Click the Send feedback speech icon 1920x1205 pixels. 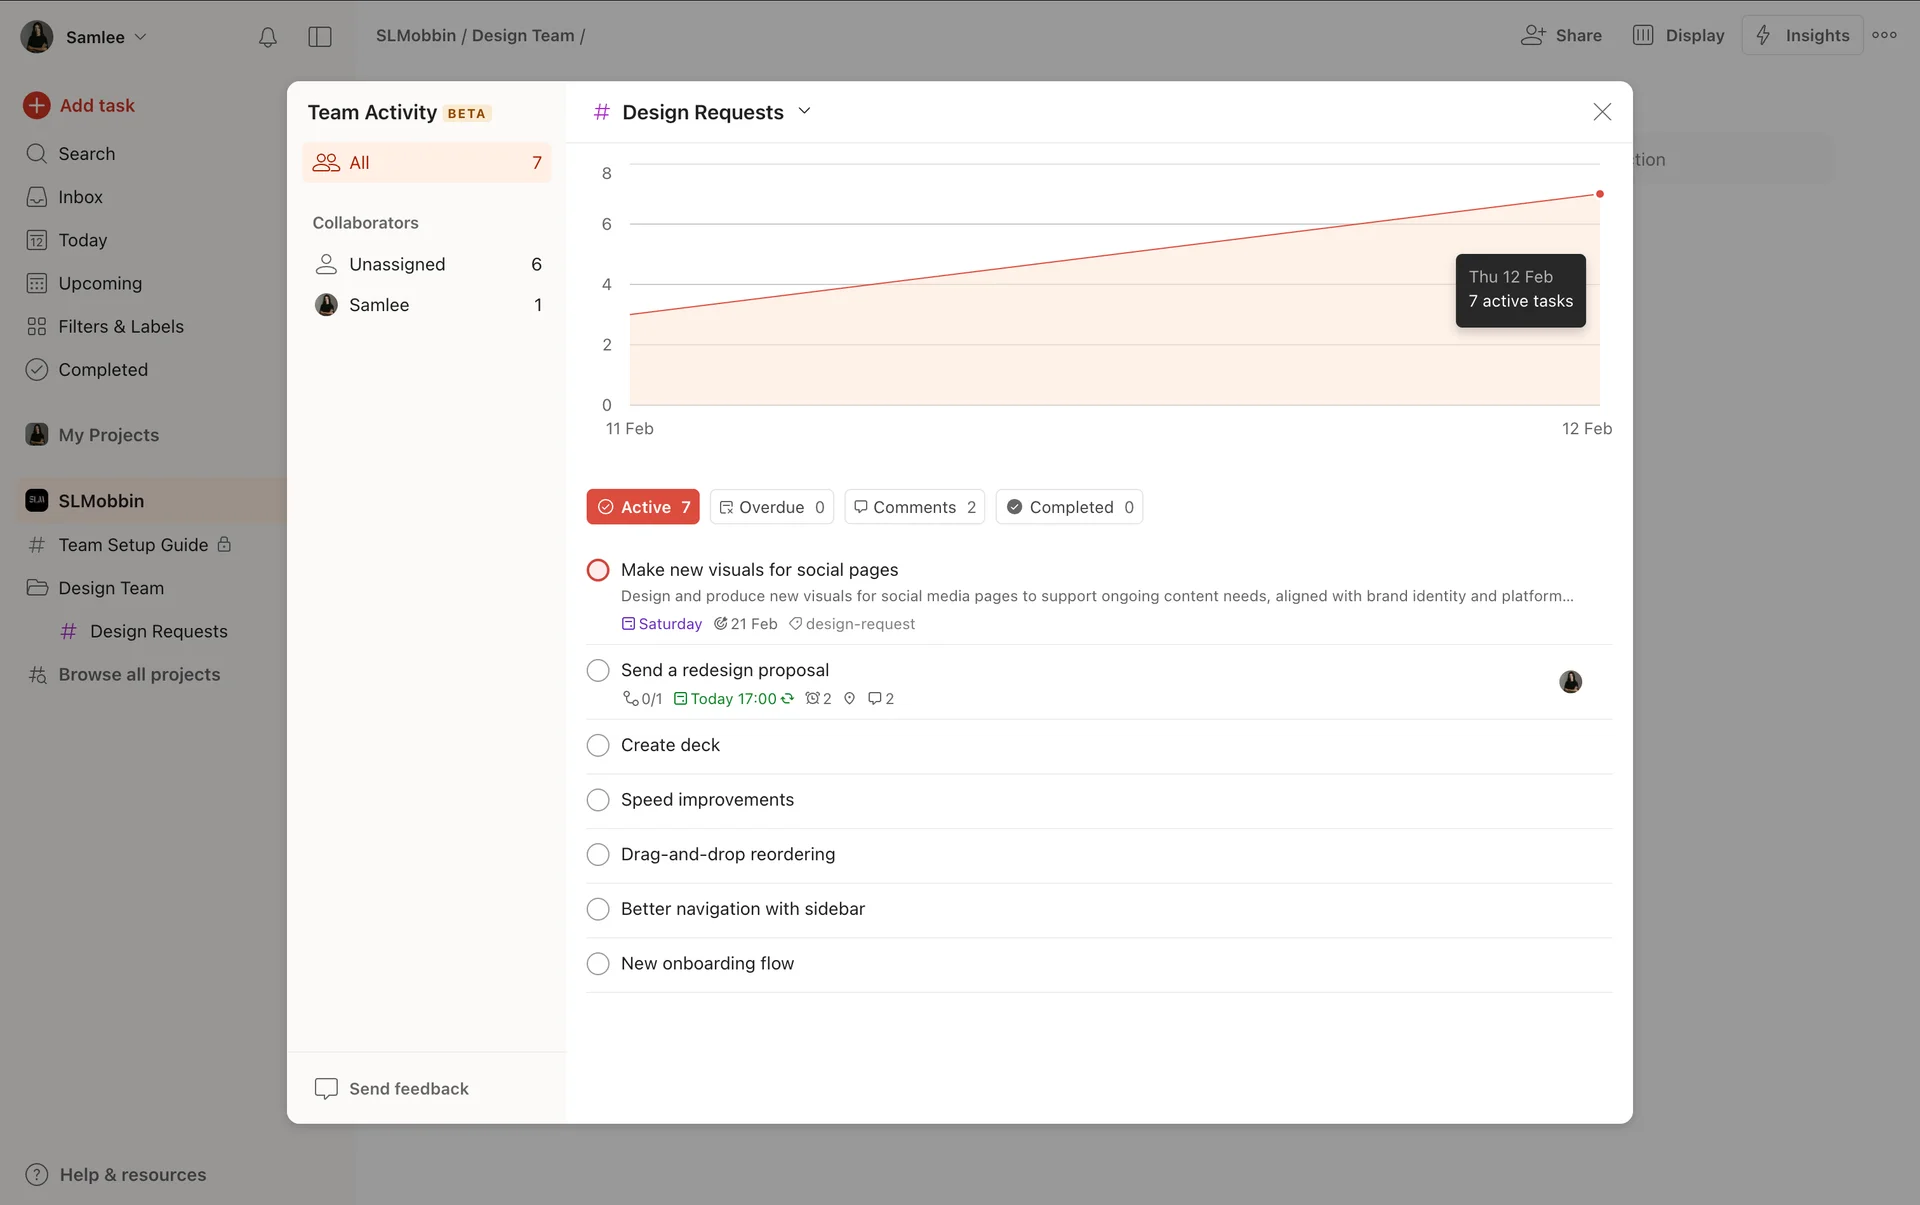(x=326, y=1088)
